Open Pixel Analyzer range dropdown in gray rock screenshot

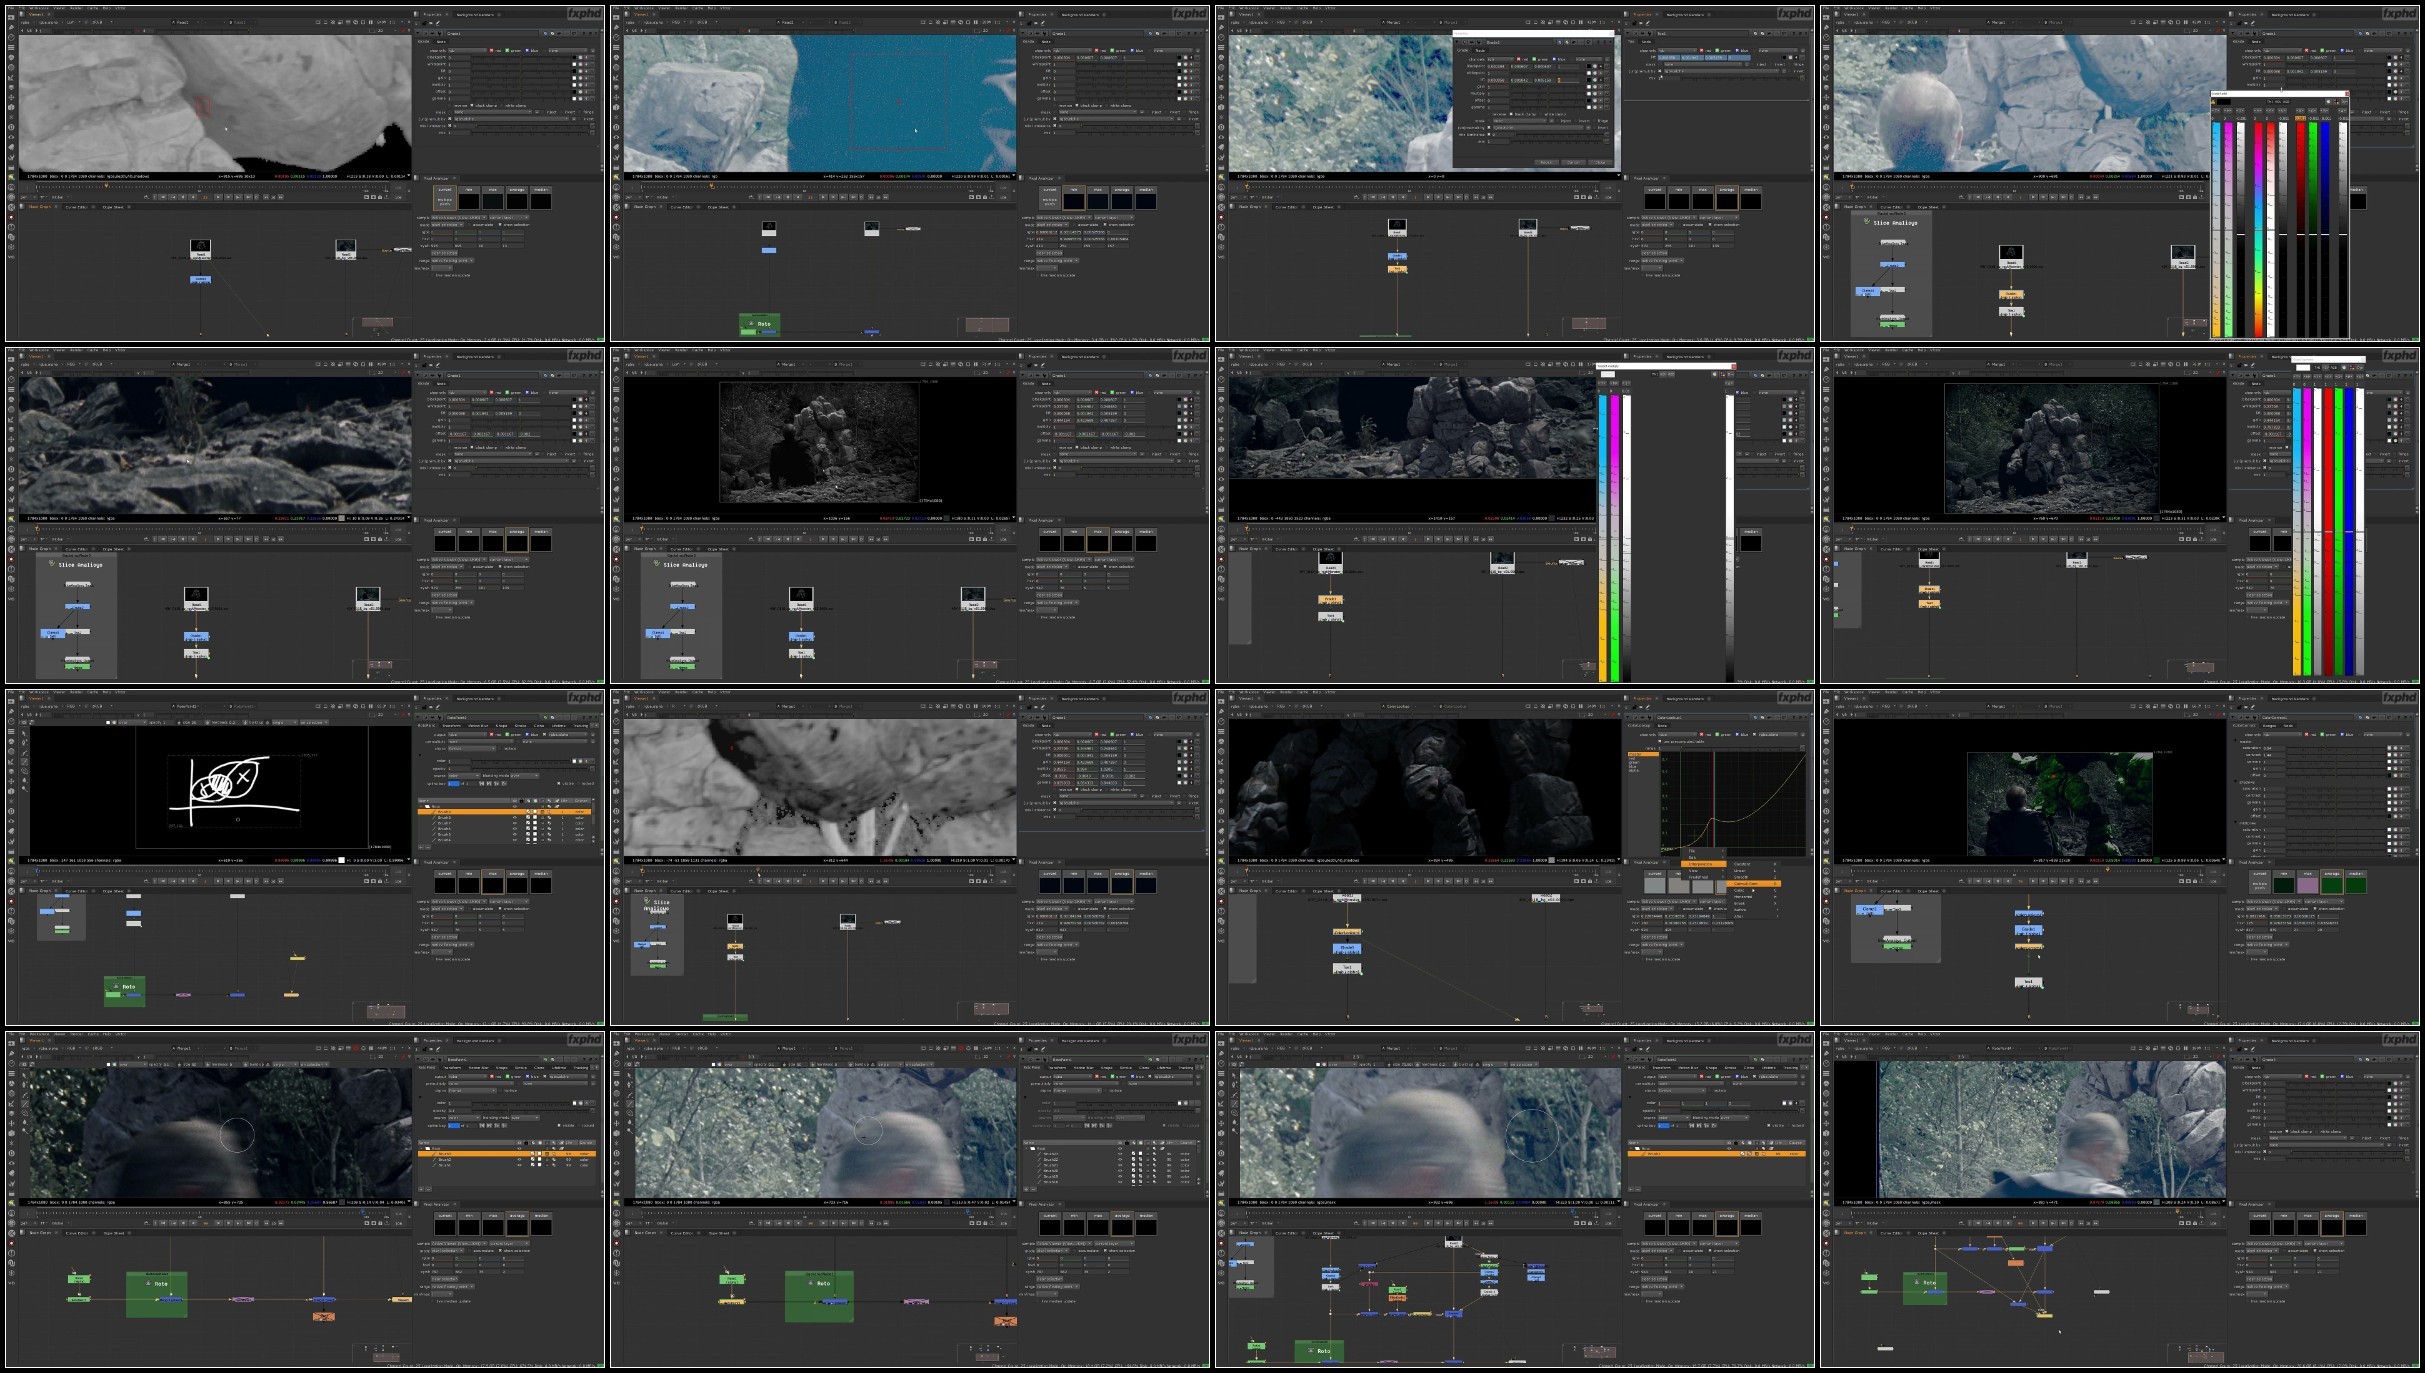click(x=453, y=260)
